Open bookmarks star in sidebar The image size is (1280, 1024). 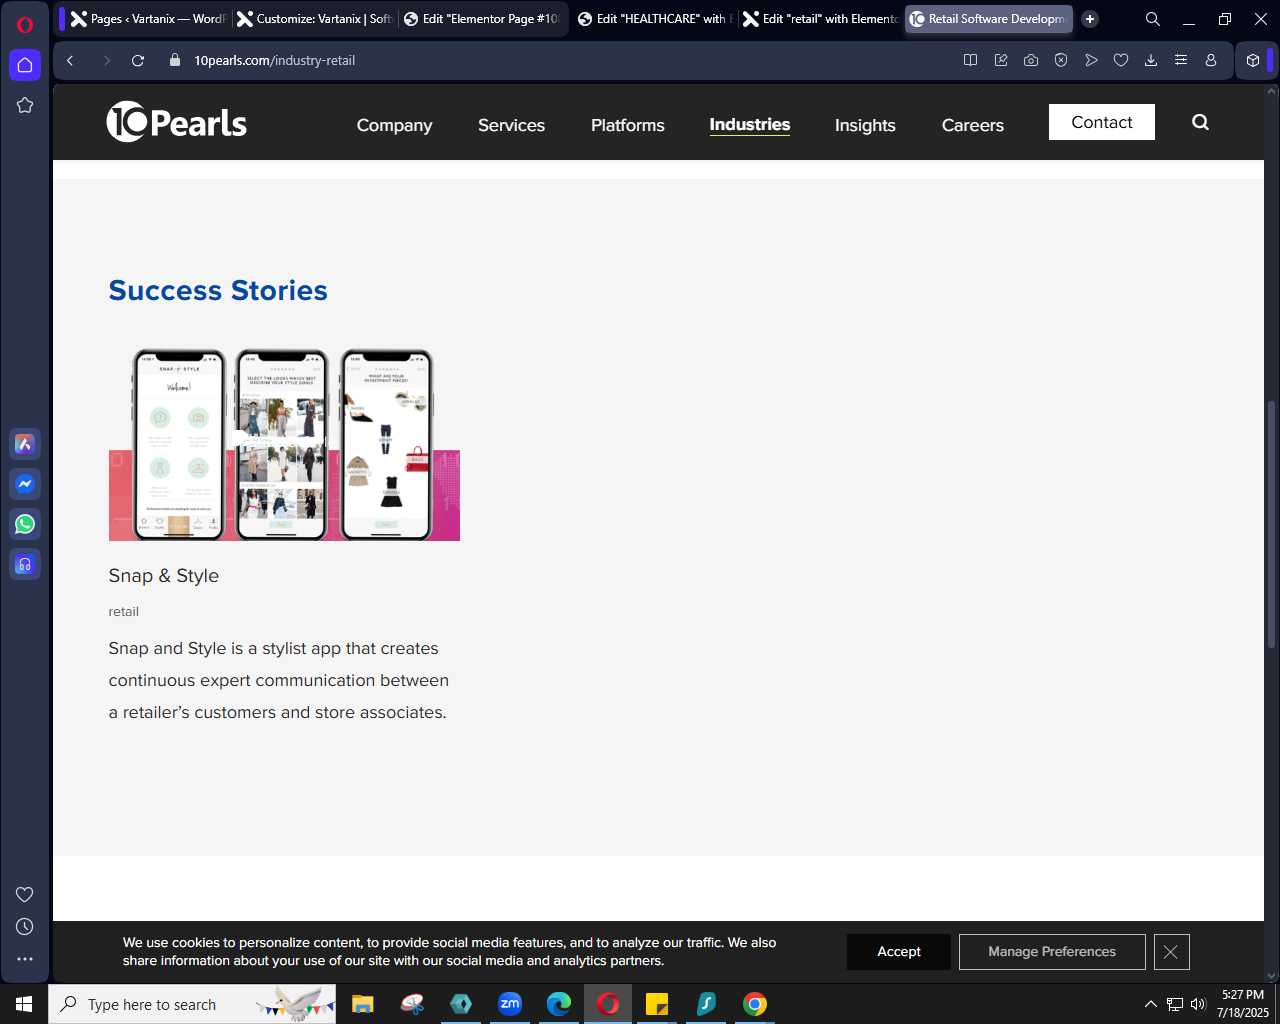pyautogui.click(x=25, y=105)
